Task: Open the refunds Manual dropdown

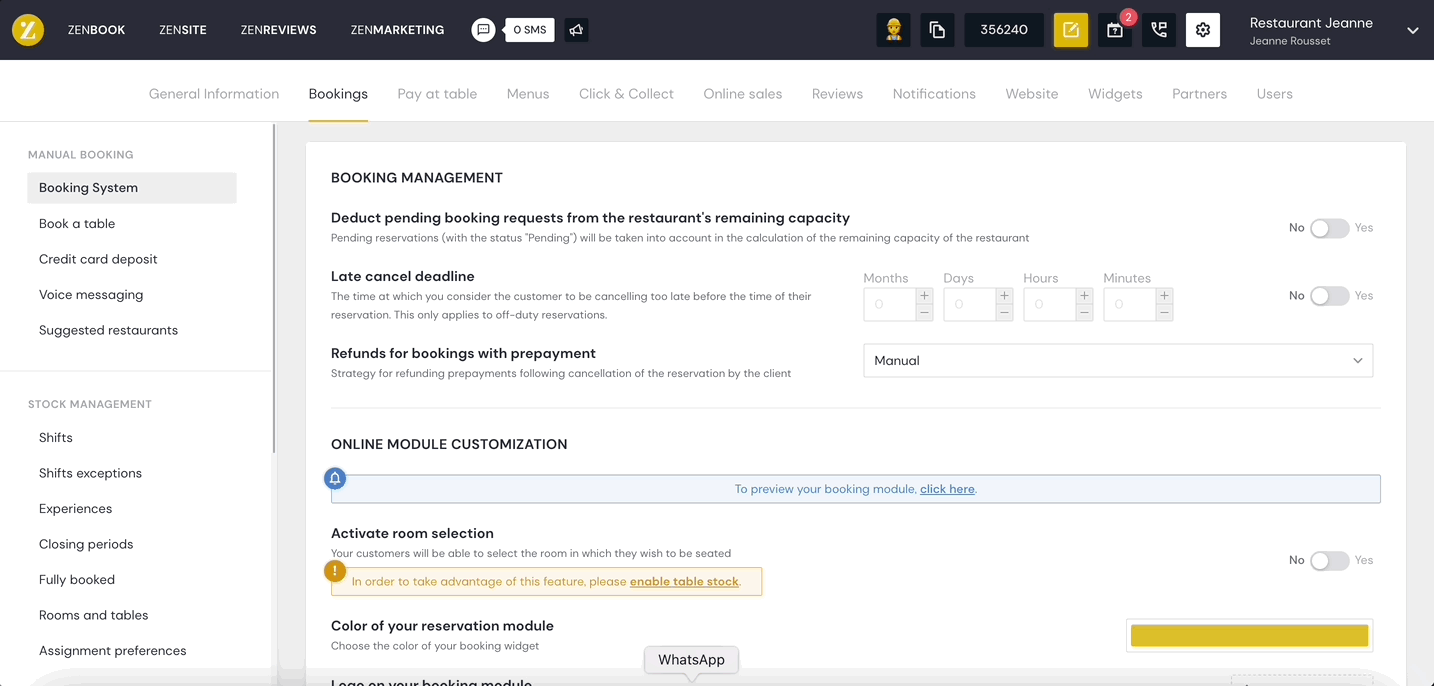Action: pos(1118,361)
